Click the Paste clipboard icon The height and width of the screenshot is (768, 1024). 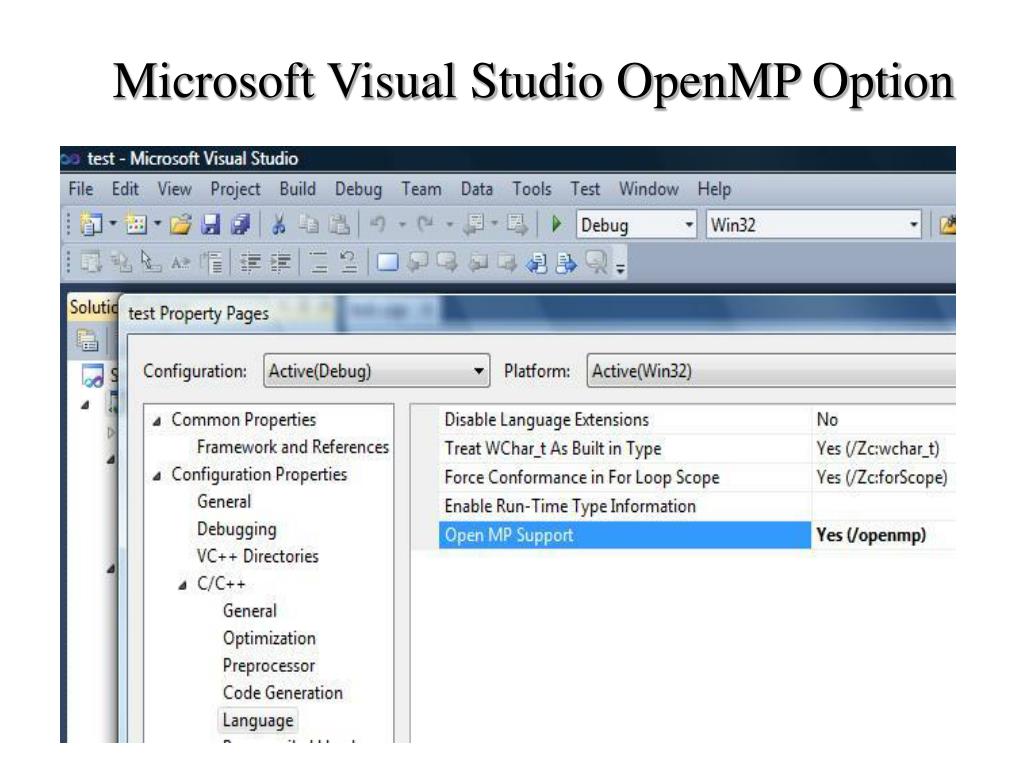click(339, 225)
